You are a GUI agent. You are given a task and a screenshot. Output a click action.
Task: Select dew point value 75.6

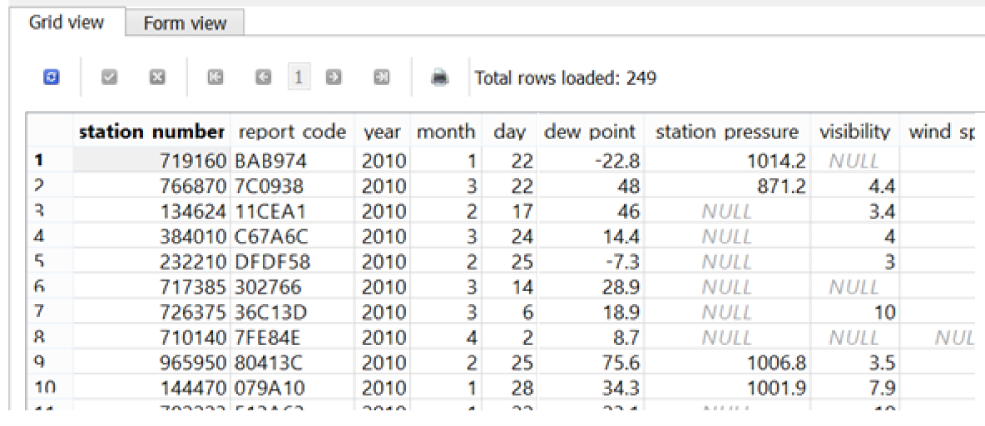point(590,363)
